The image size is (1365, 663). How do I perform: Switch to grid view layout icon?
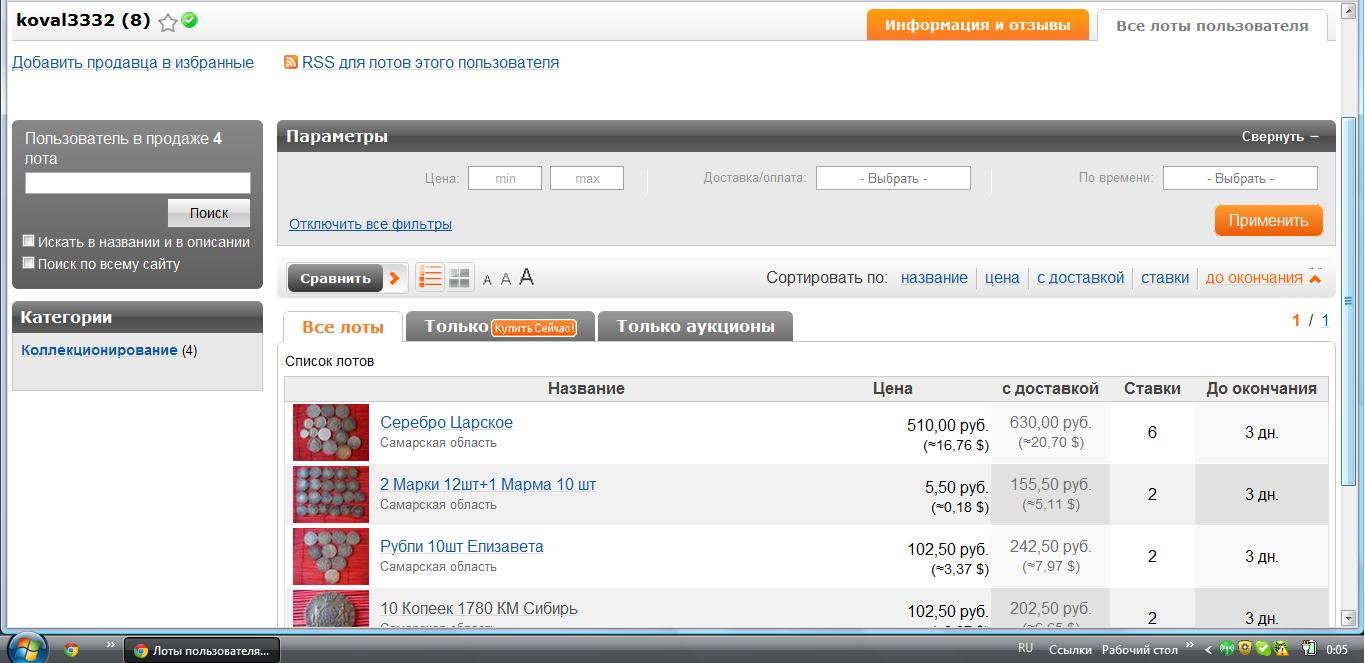[x=460, y=278]
